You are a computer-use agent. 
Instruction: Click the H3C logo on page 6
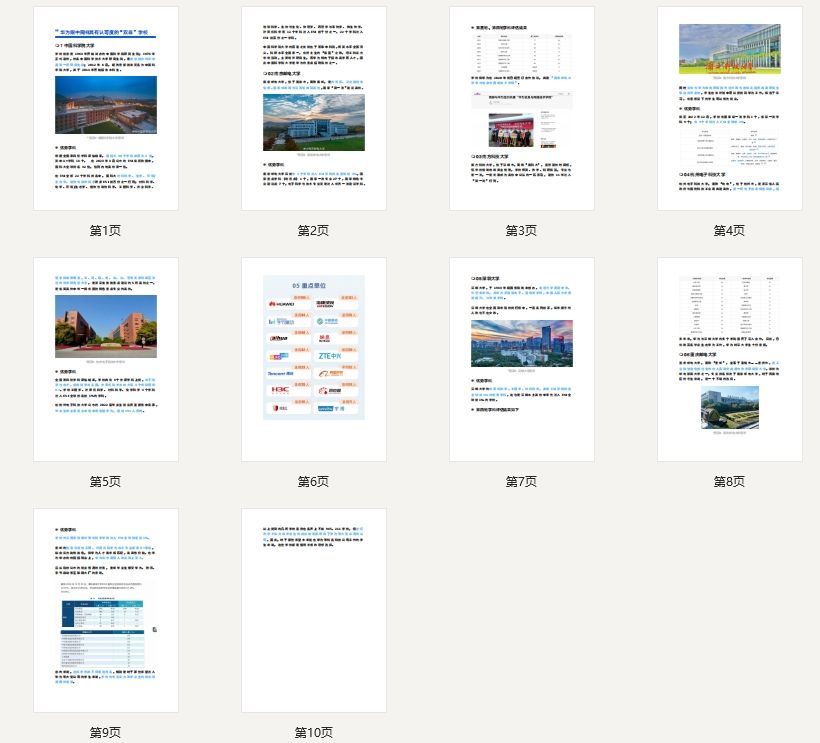280,390
